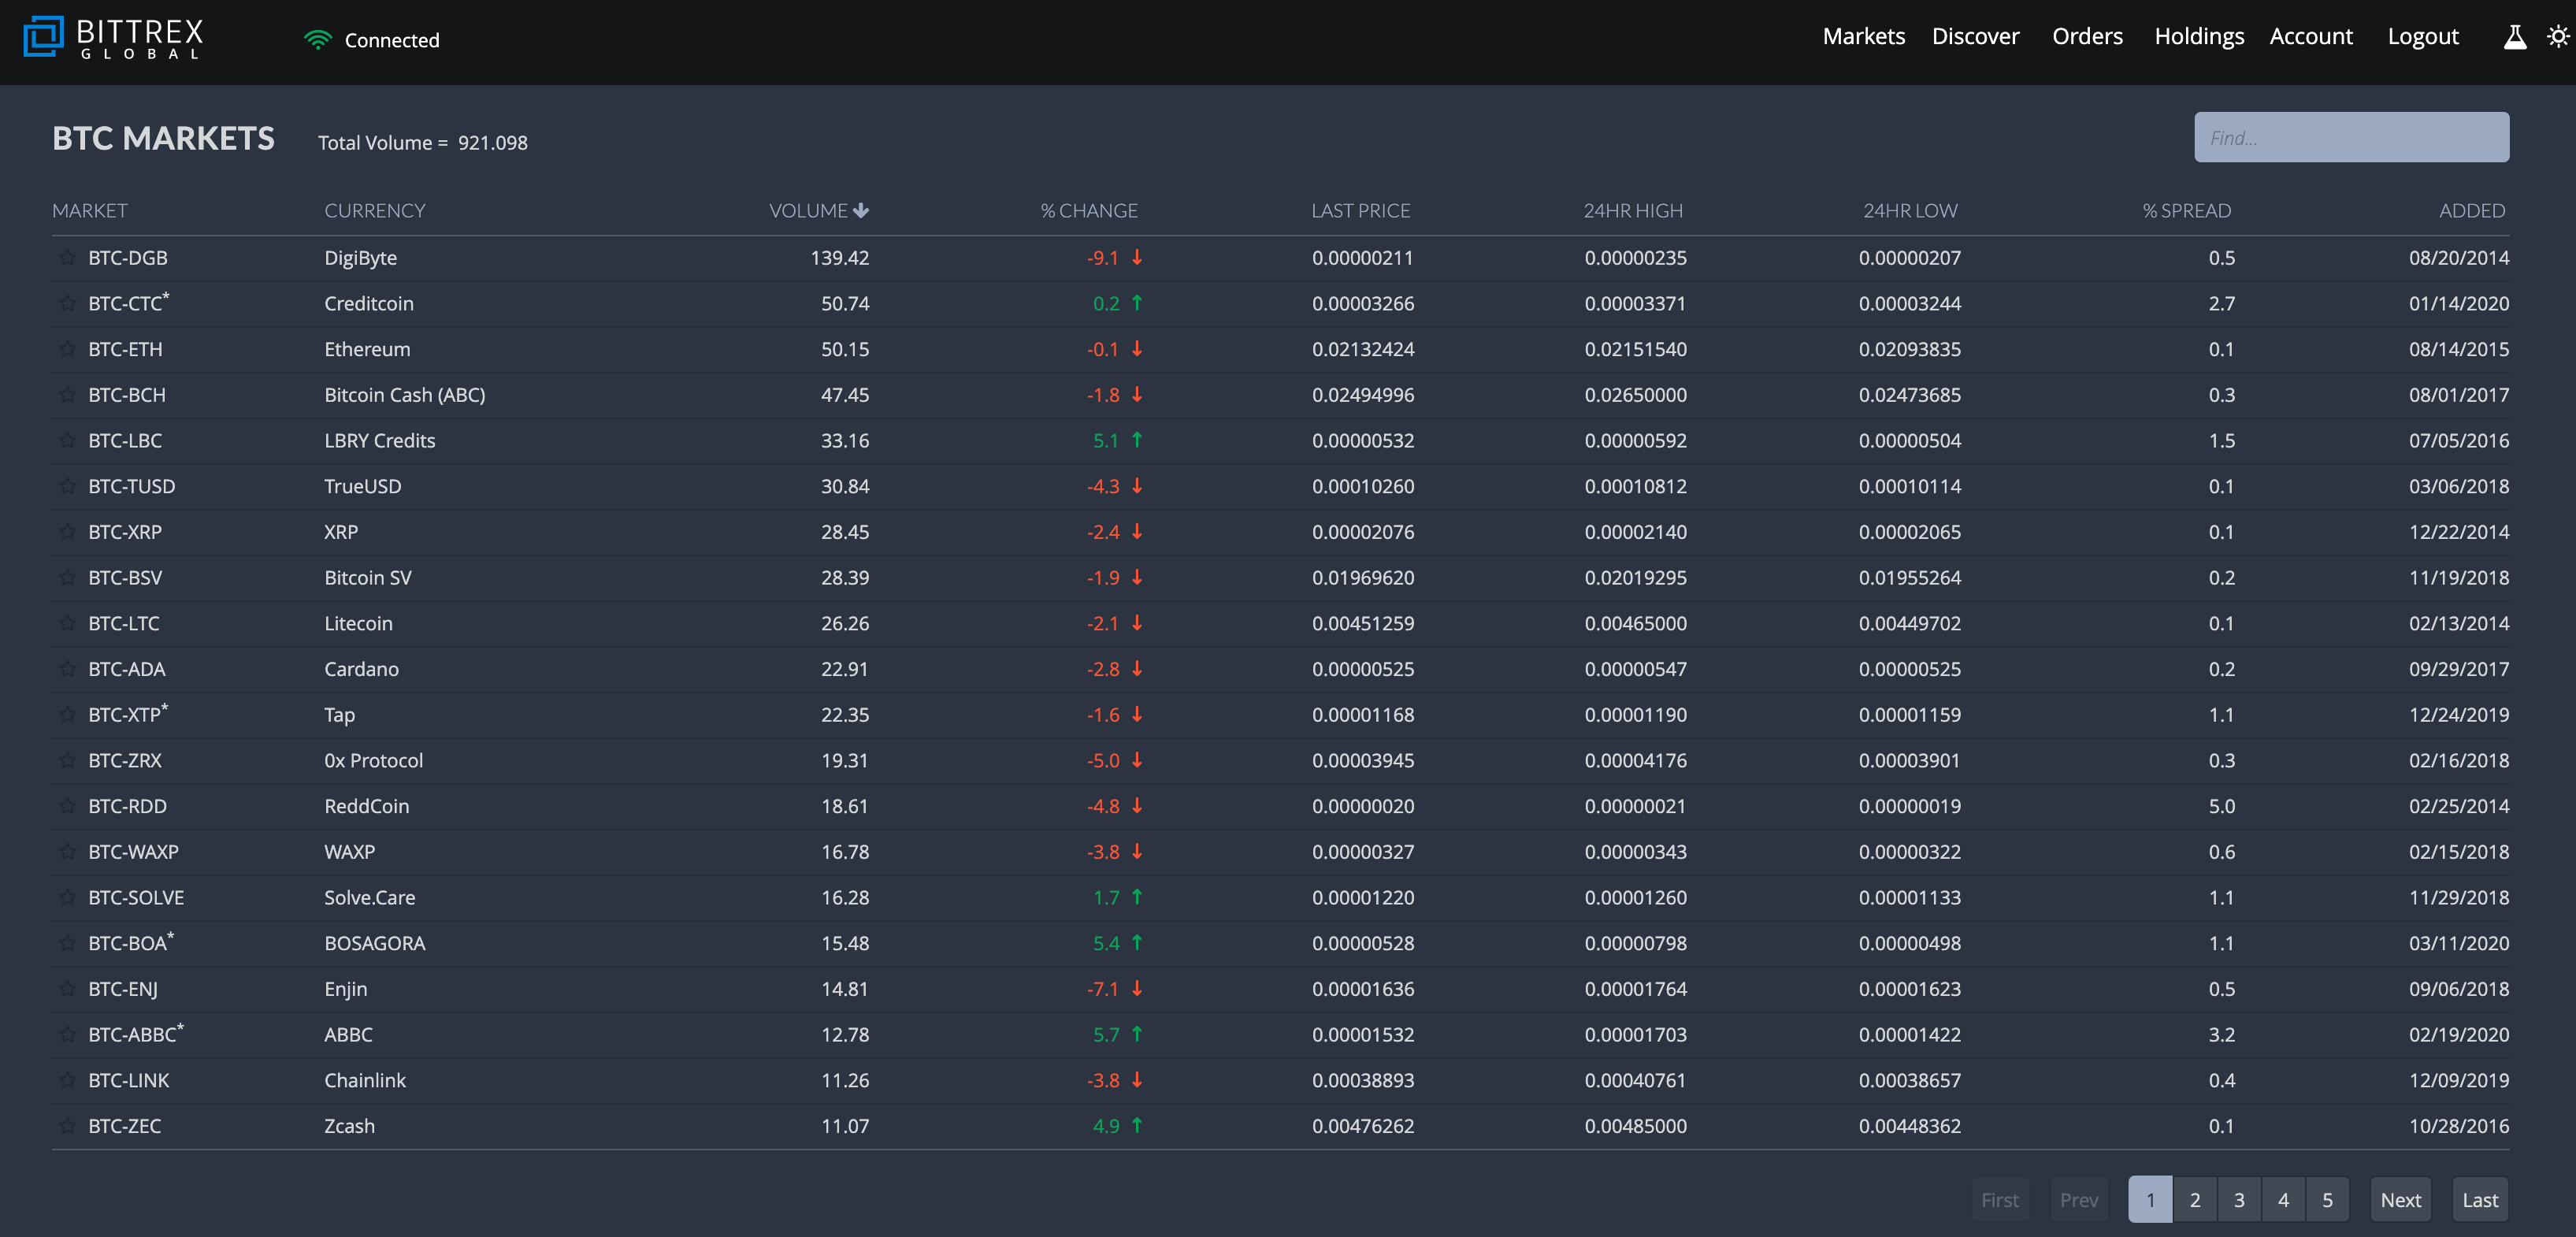The image size is (2576, 1237).
Task: Jump to page 3 of results
Action: [x=2239, y=1200]
